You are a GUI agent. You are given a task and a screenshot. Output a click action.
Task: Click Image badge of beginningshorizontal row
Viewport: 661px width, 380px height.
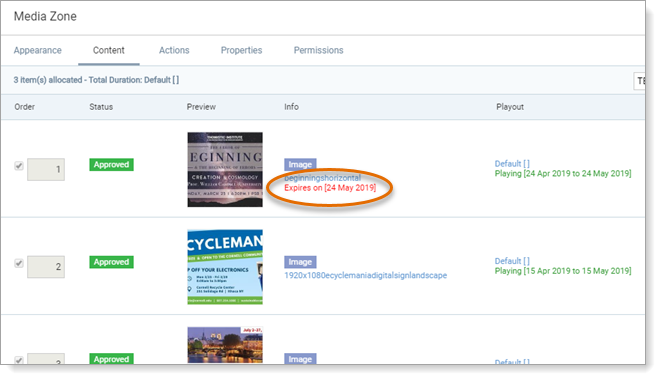coord(300,164)
